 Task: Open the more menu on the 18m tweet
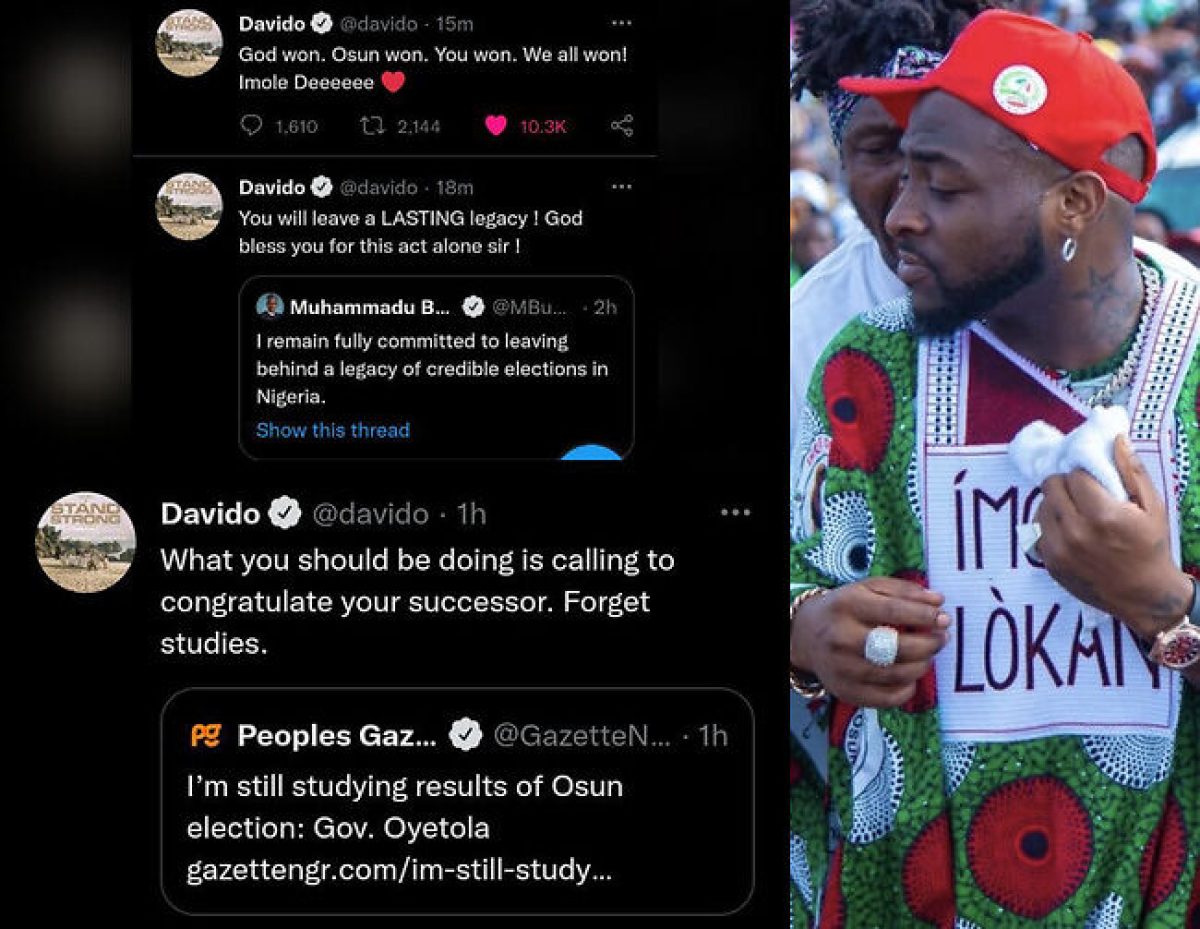(x=622, y=186)
